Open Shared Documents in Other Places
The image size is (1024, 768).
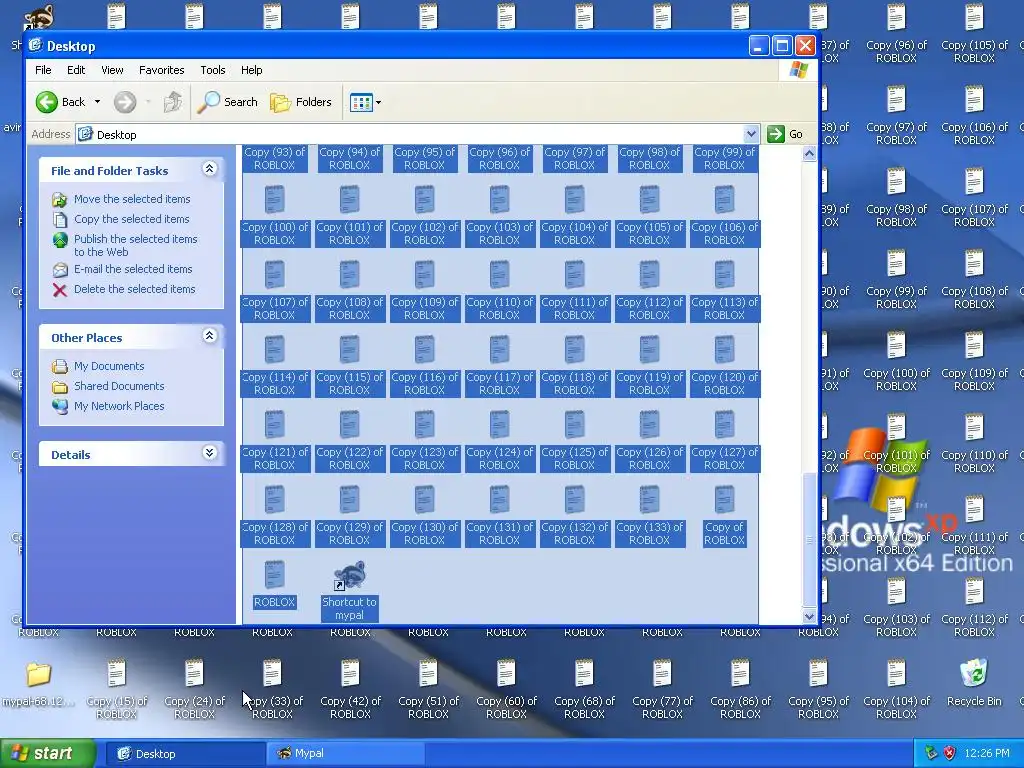pos(119,387)
